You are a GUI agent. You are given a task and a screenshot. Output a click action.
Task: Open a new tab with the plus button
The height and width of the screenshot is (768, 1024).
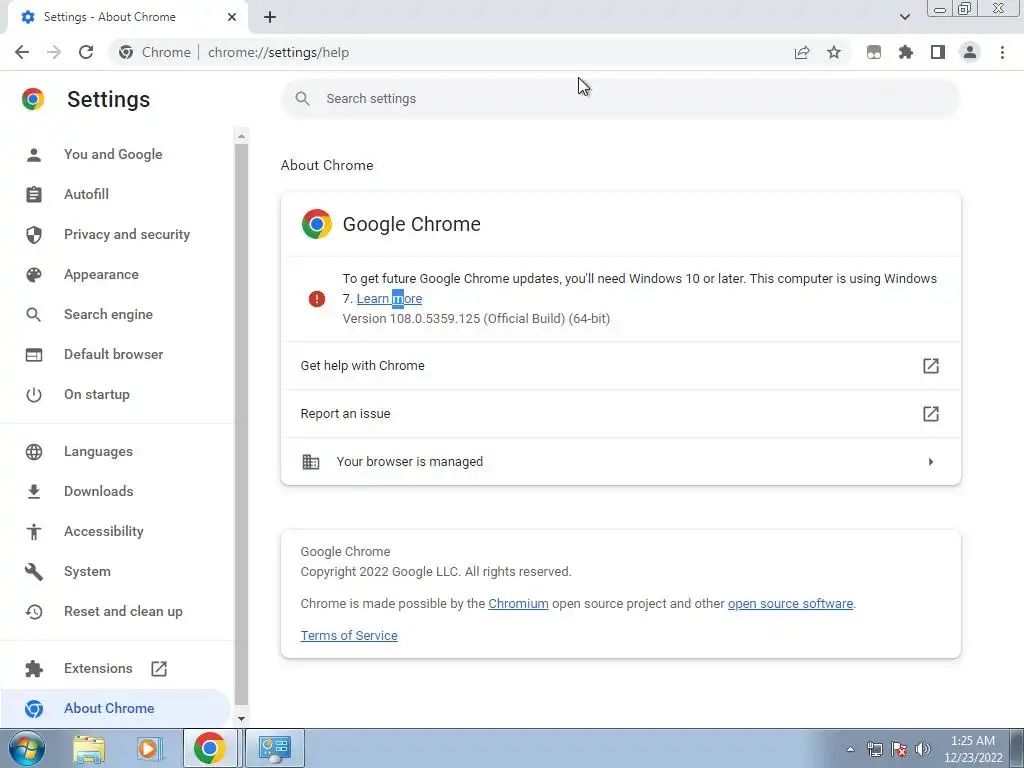(x=270, y=17)
